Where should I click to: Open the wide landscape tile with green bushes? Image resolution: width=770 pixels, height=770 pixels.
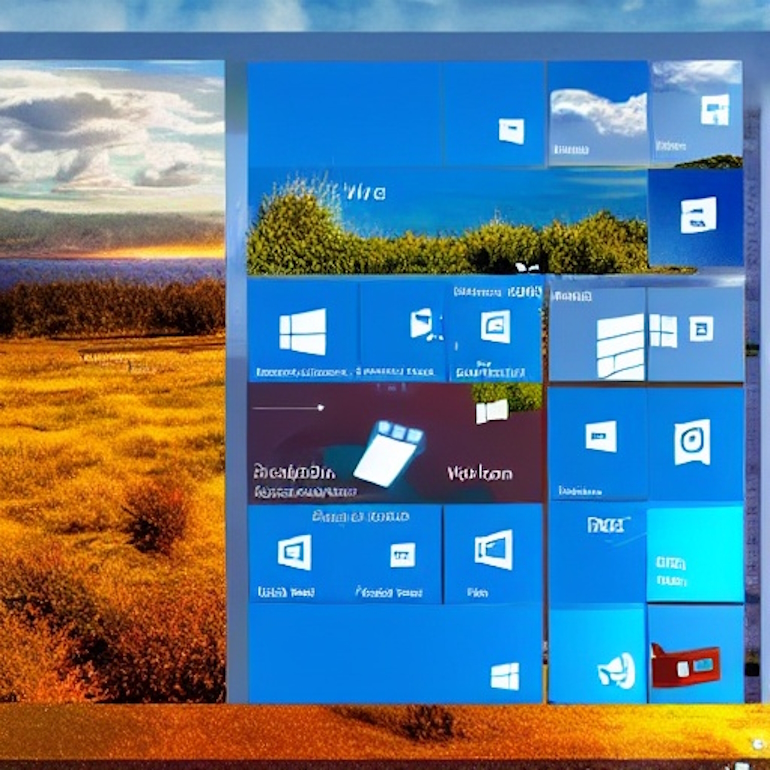click(x=447, y=221)
